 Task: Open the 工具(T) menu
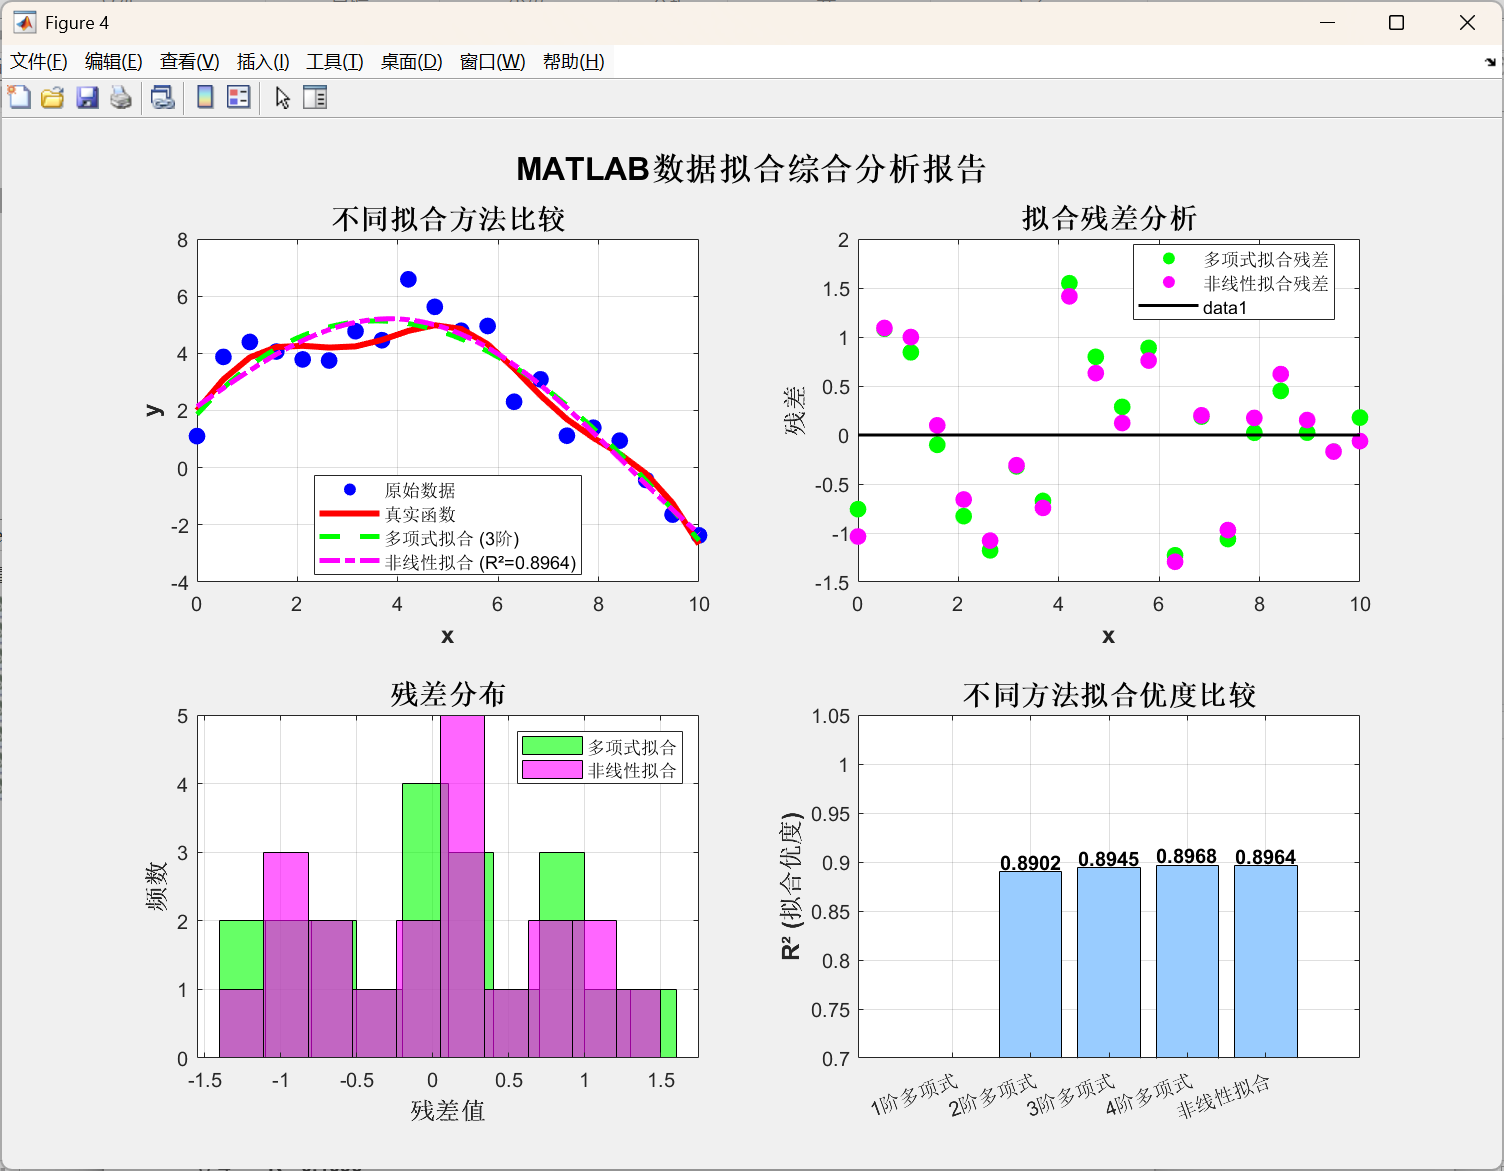(335, 62)
